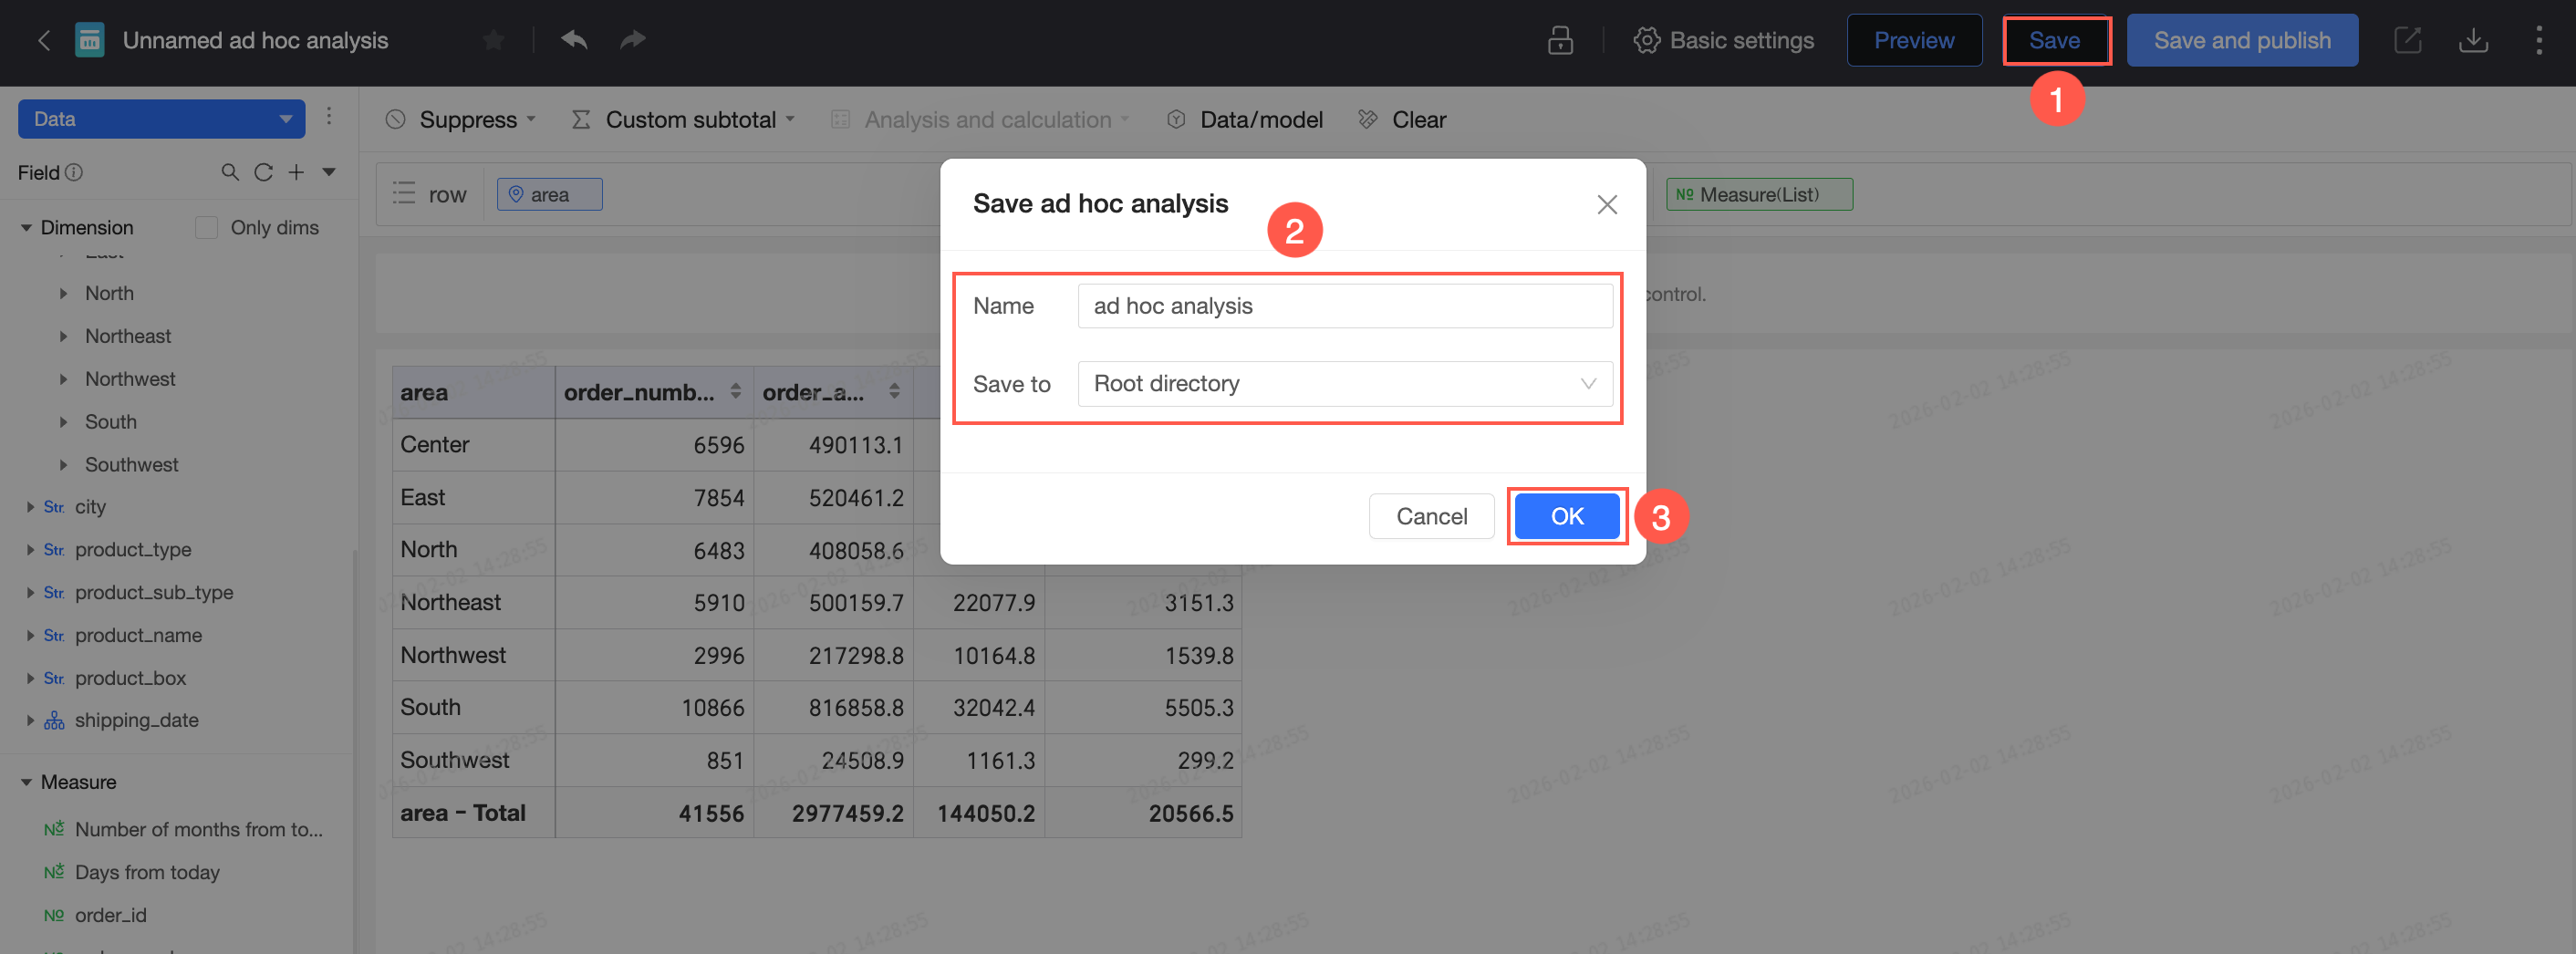Toggle the Only dims checkbox
2576x954 pixels.
pos(206,228)
